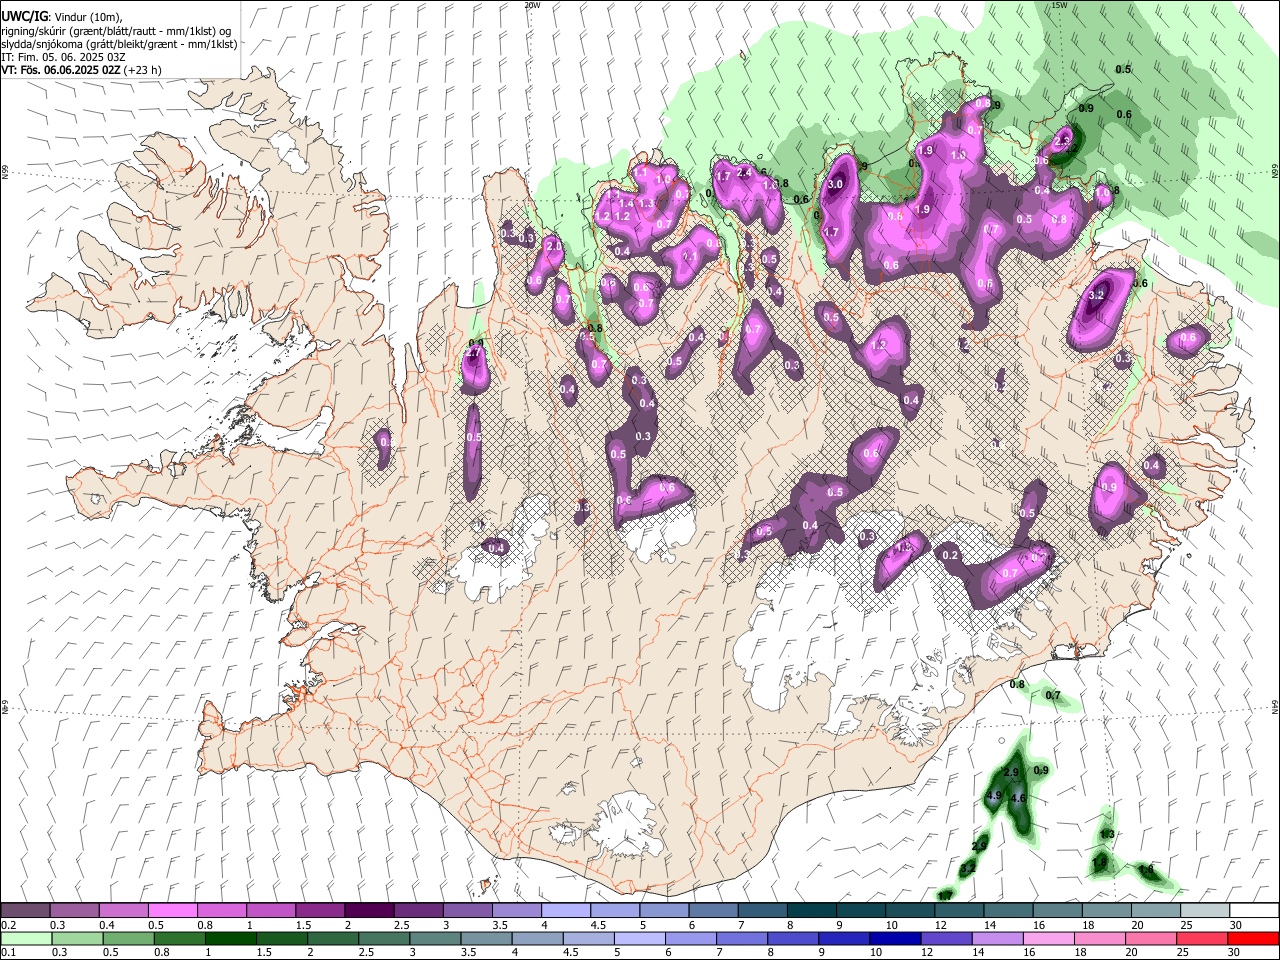1280x960 pixels.
Task: Click the '3.0' snowfall value on the map
Action: tap(836, 185)
